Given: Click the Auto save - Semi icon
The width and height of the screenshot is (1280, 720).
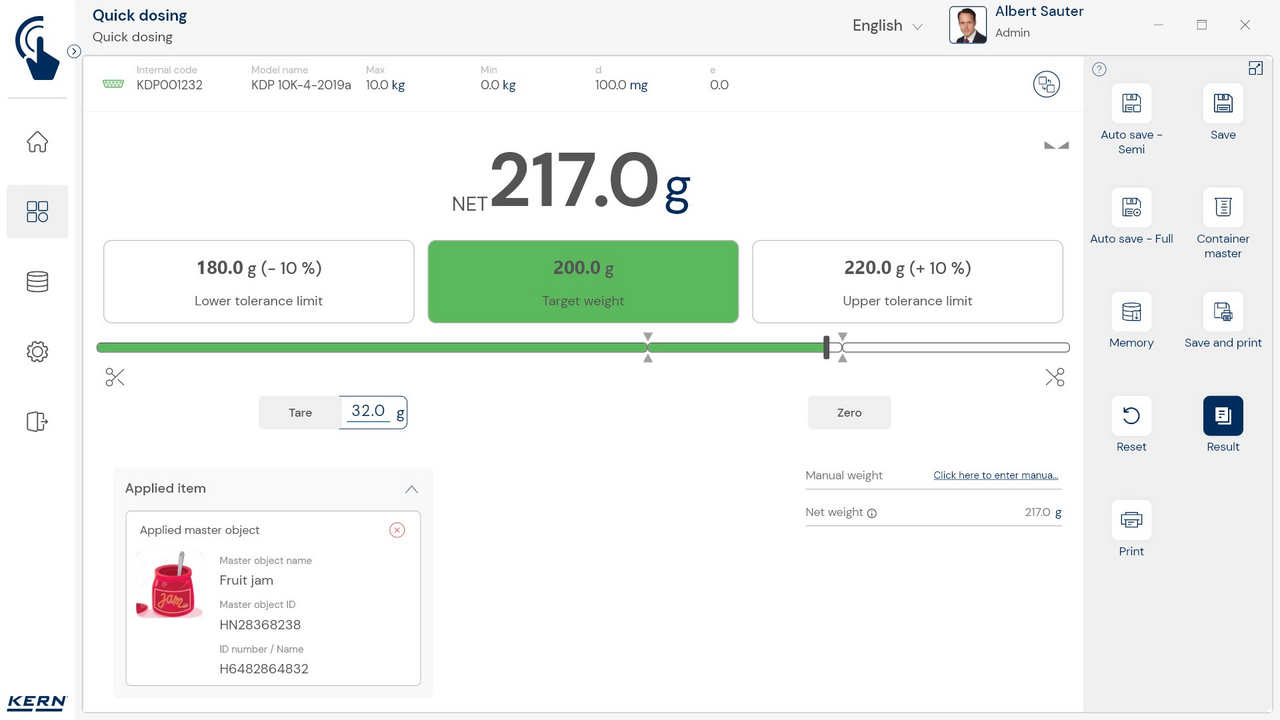Looking at the screenshot, I should pos(1131,104).
